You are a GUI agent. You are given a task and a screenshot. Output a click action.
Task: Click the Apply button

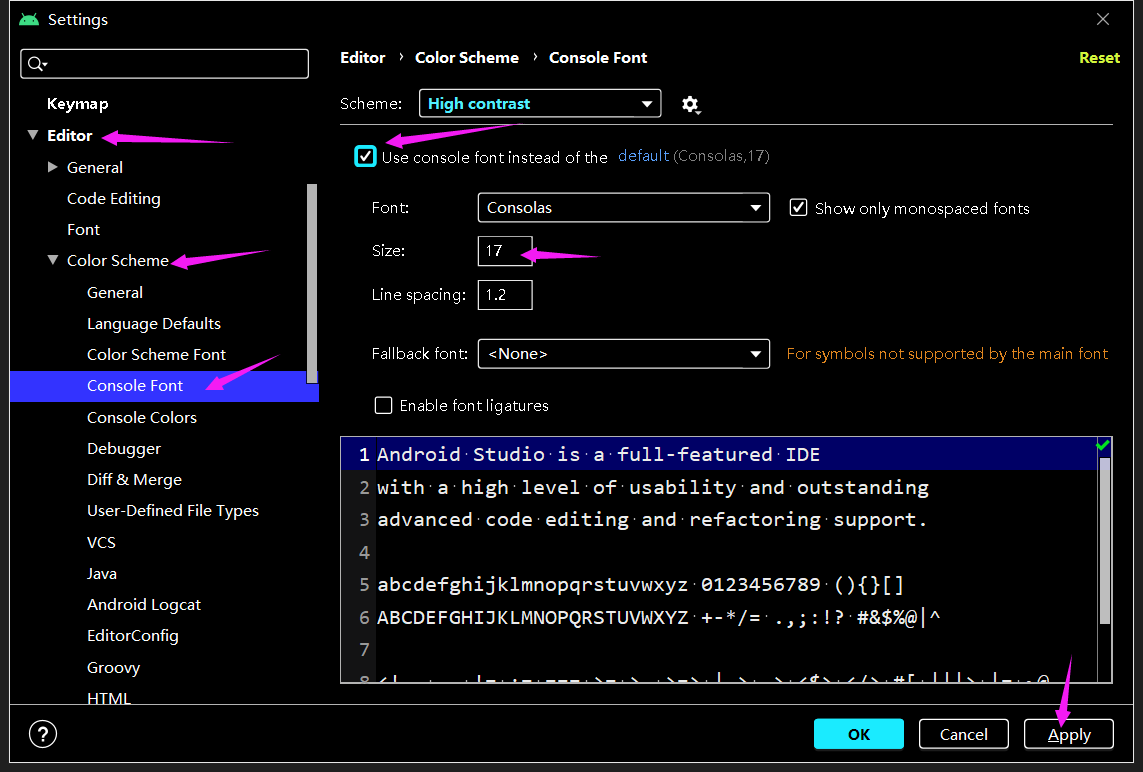pyautogui.click(x=1069, y=734)
